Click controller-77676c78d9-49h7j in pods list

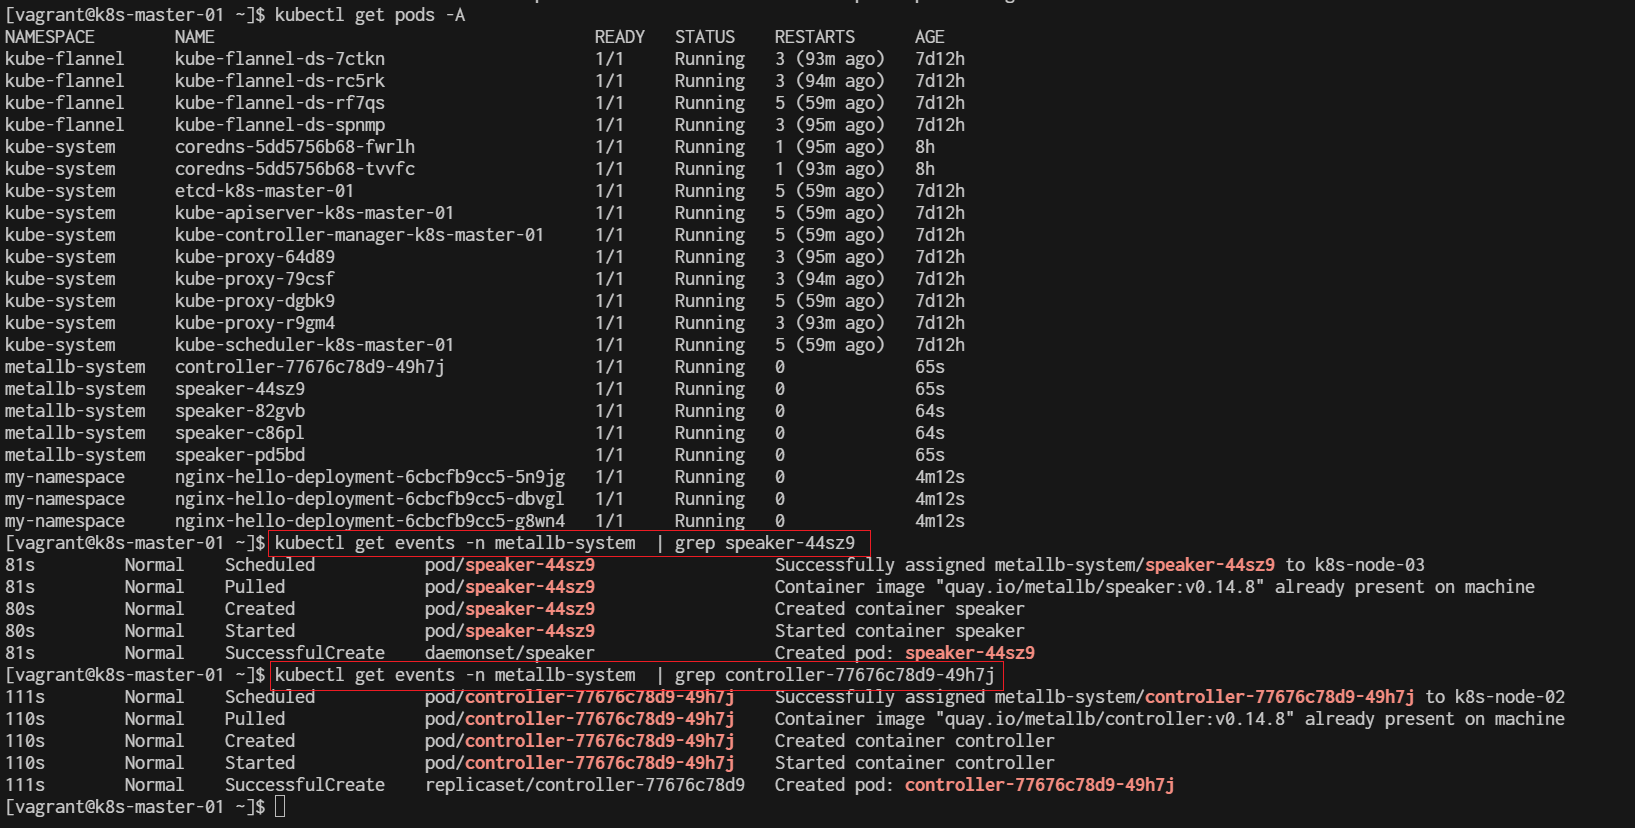(310, 367)
